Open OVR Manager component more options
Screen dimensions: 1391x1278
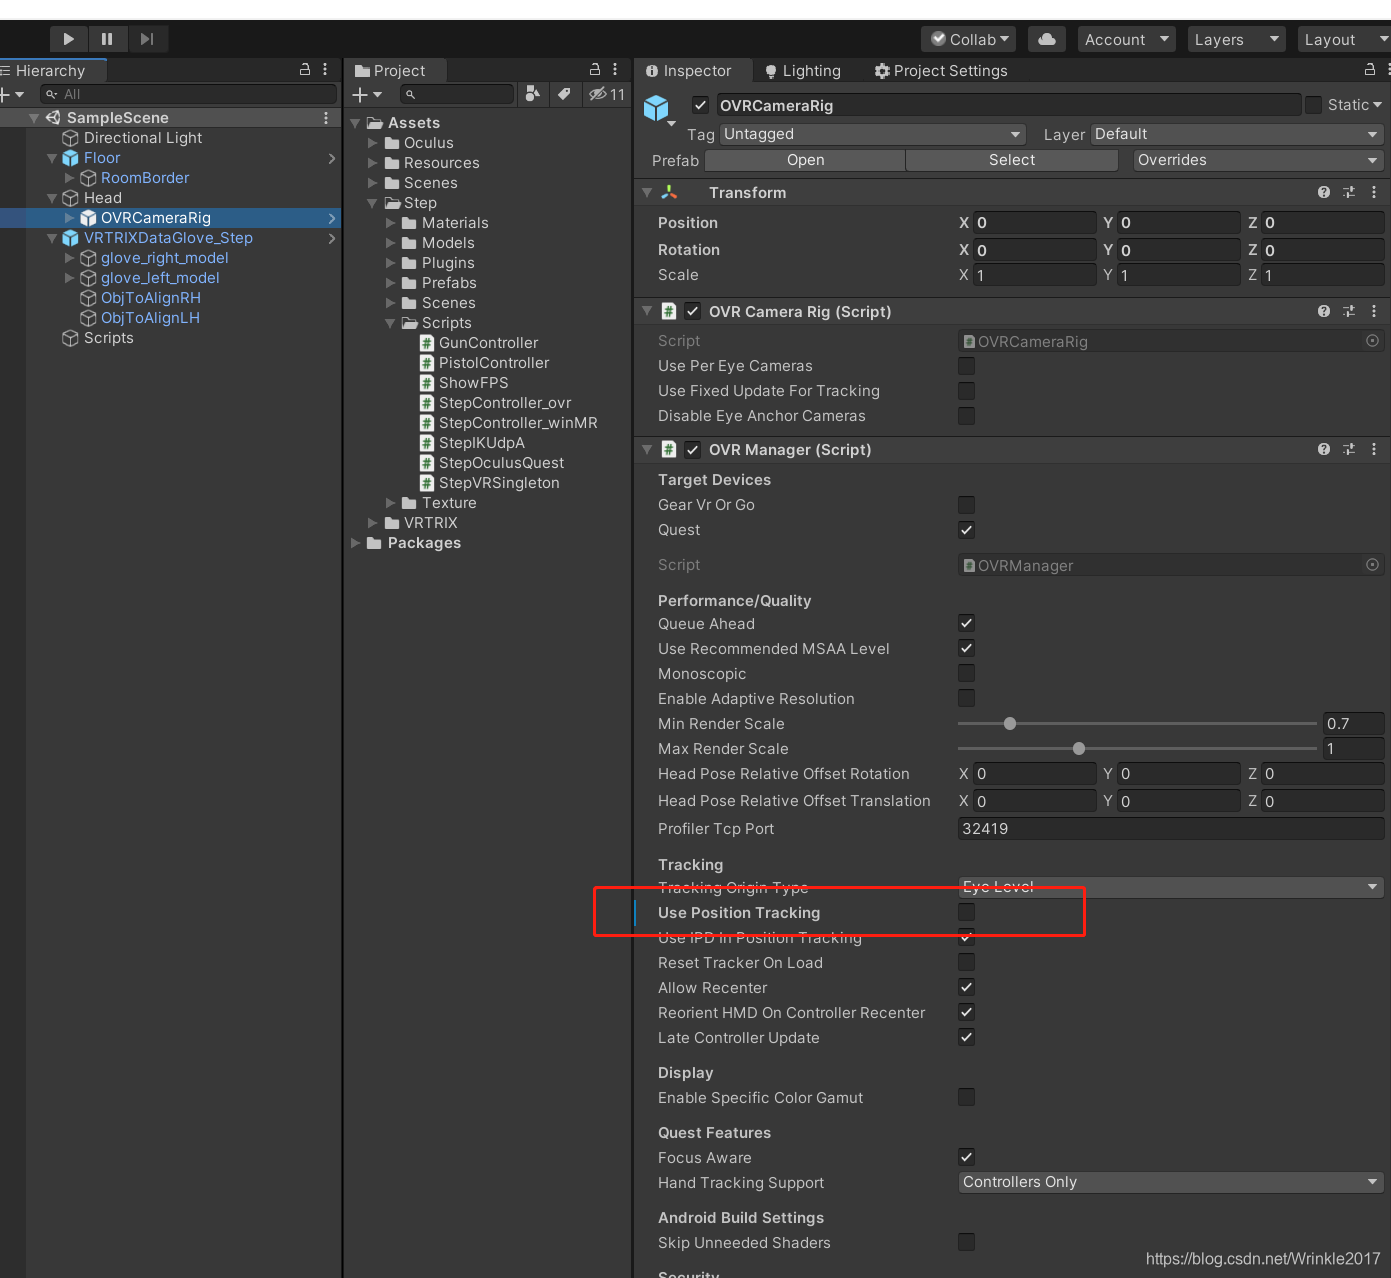(x=1374, y=449)
